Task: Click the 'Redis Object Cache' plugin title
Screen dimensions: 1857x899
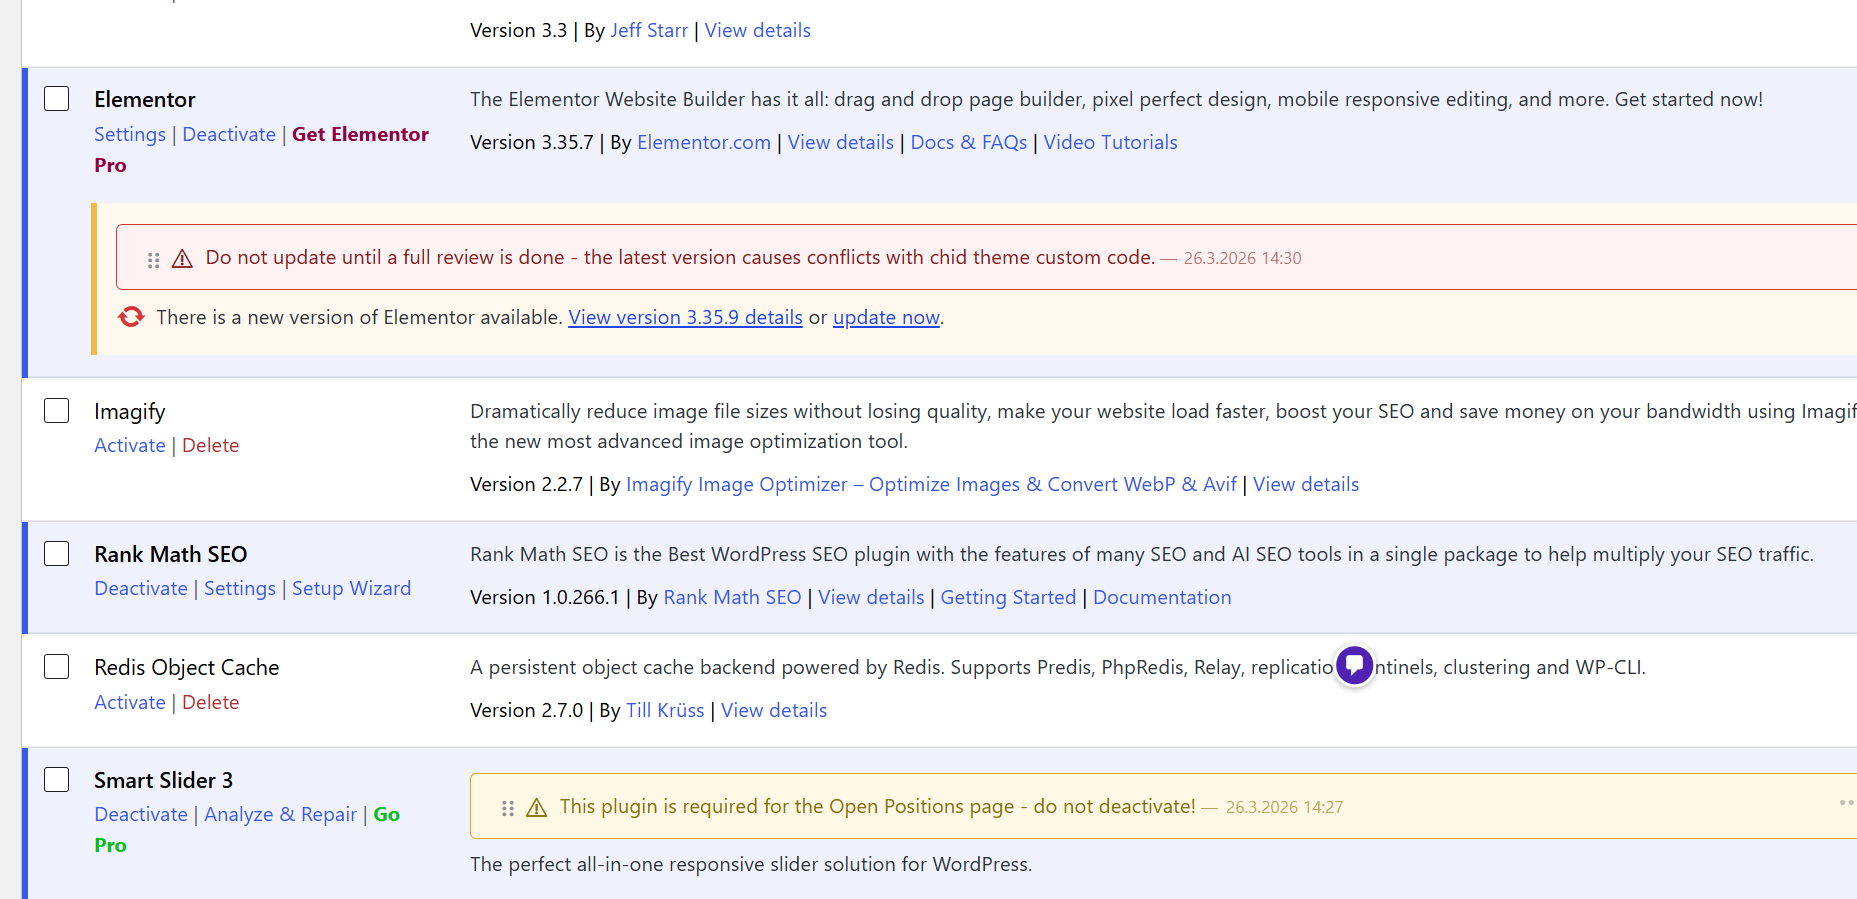Action: (187, 667)
